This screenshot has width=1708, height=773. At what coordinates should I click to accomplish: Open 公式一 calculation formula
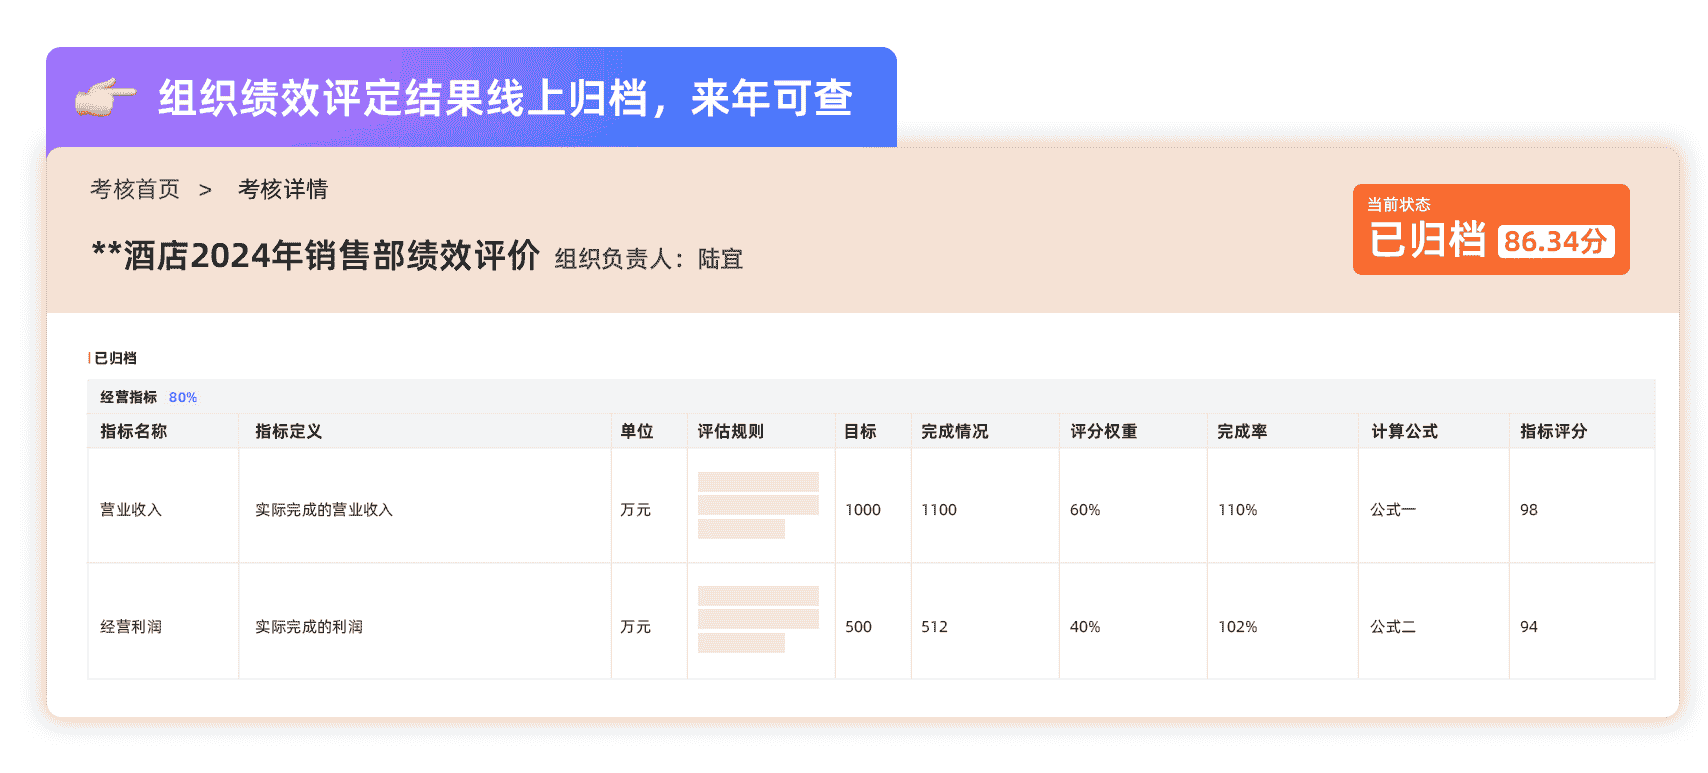pos(1392,510)
